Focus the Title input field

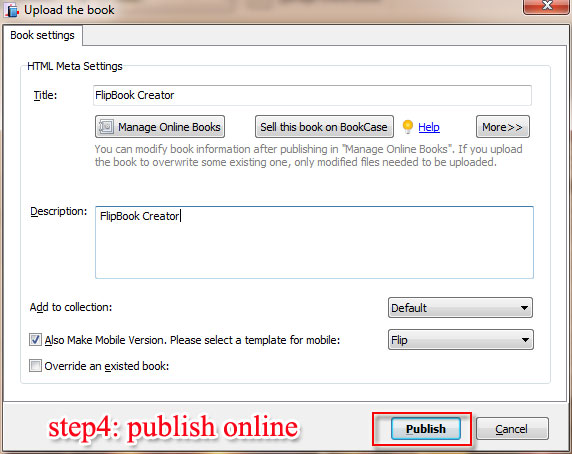click(312, 96)
